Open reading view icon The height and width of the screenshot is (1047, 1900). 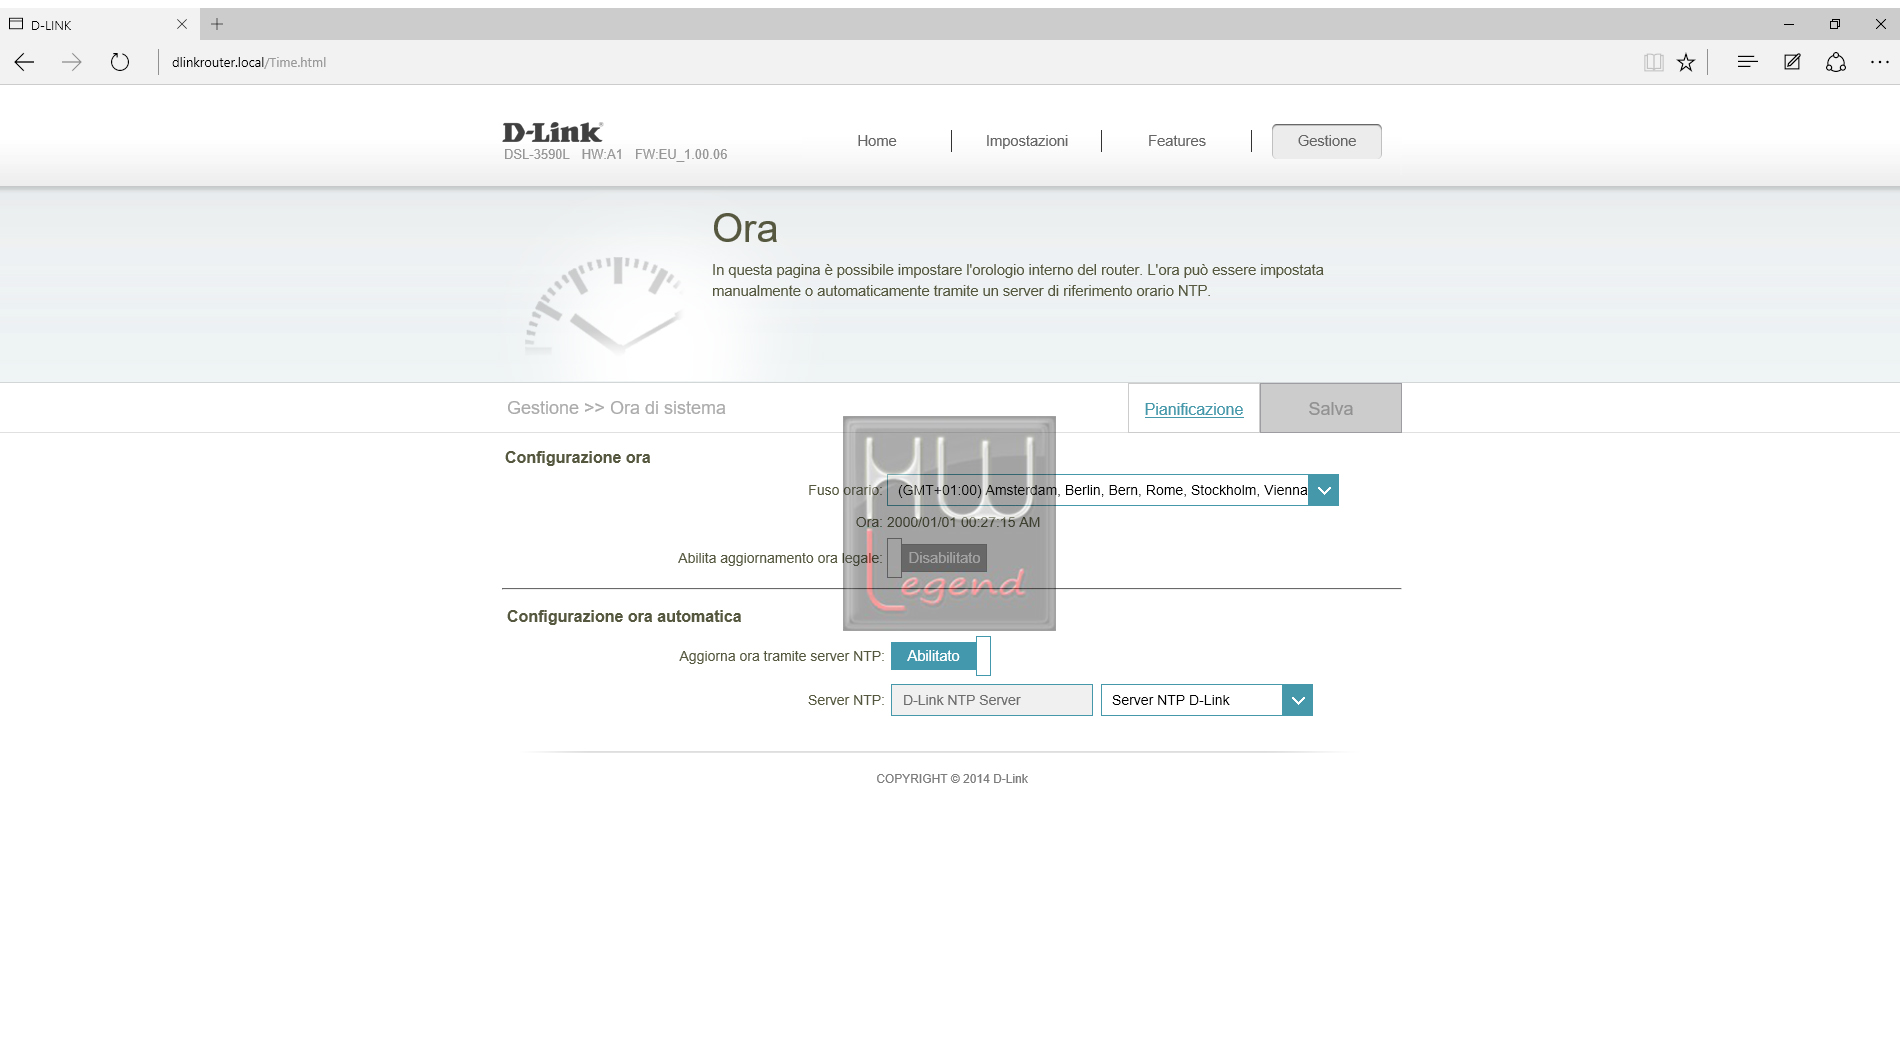point(1654,62)
